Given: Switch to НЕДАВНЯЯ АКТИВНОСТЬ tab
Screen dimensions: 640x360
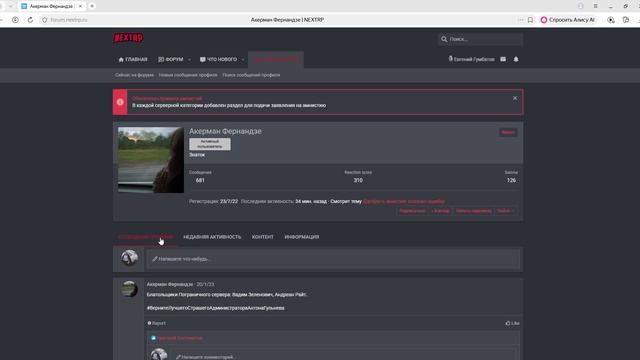Looking at the screenshot, I should [x=212, y=237].
